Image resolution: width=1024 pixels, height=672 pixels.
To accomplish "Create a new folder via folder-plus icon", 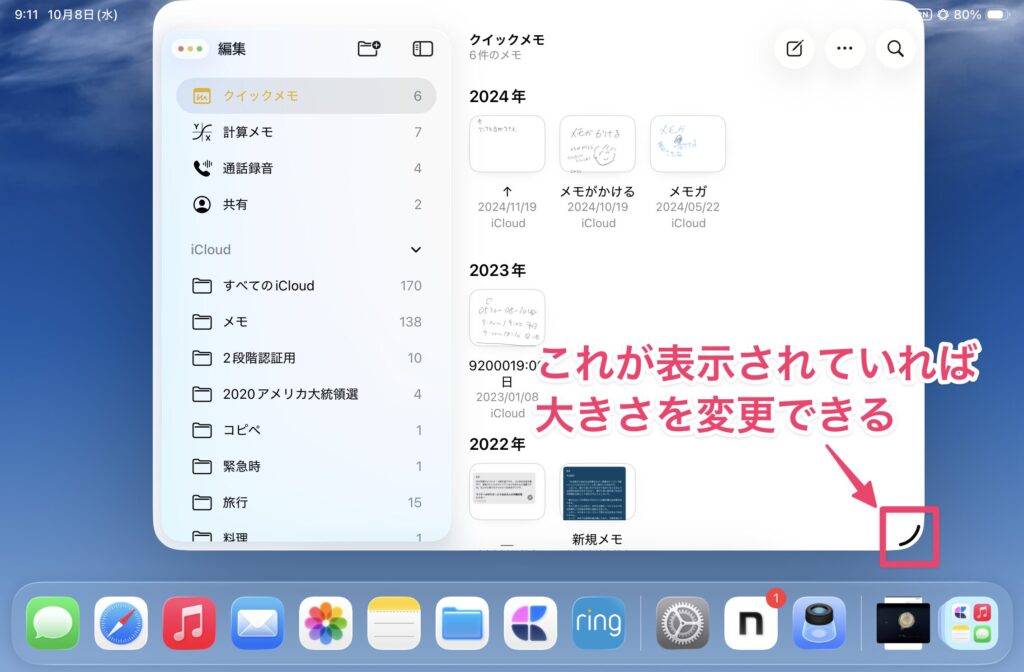I will coord(369,48).
